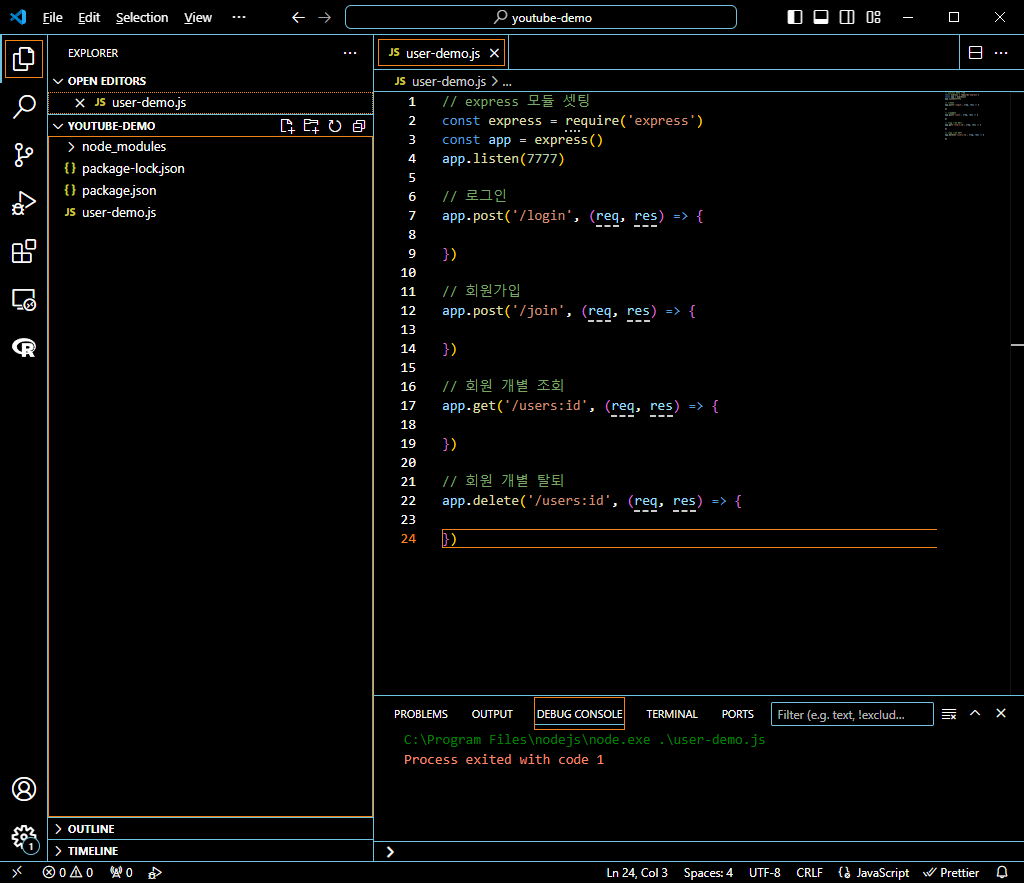Viewport: 1024px width, 883px height.
Task: Collapse all folders in Explorer
Action: [359, 126]
